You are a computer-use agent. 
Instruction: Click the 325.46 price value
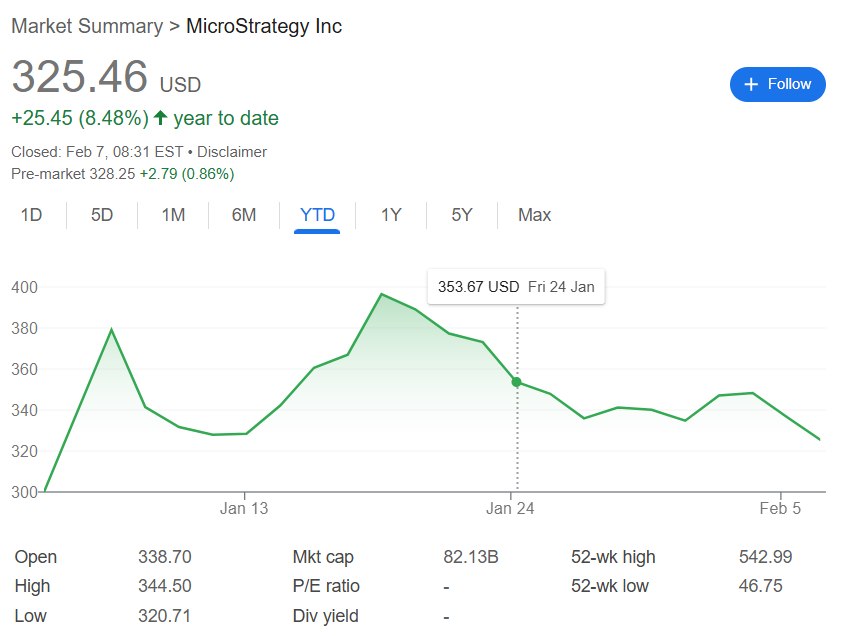pyautogui.click(x=80, y=76)
